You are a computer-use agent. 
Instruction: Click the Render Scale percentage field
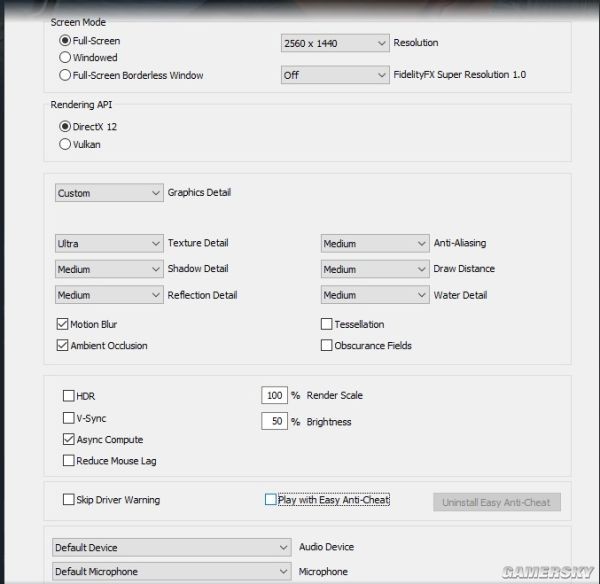coord(274,395)
